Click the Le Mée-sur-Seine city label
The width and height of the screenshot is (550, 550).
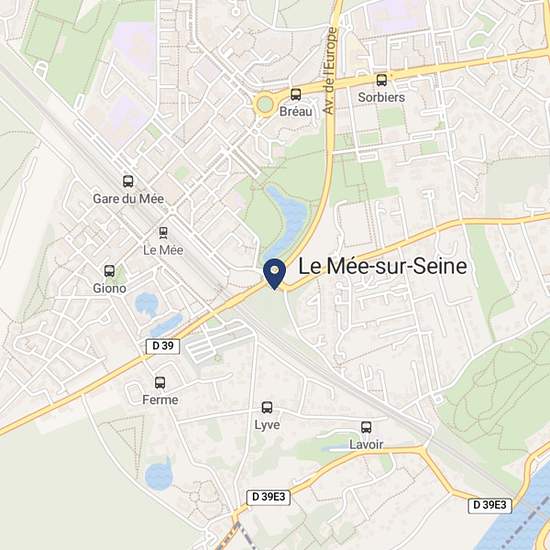click(382, 266)
